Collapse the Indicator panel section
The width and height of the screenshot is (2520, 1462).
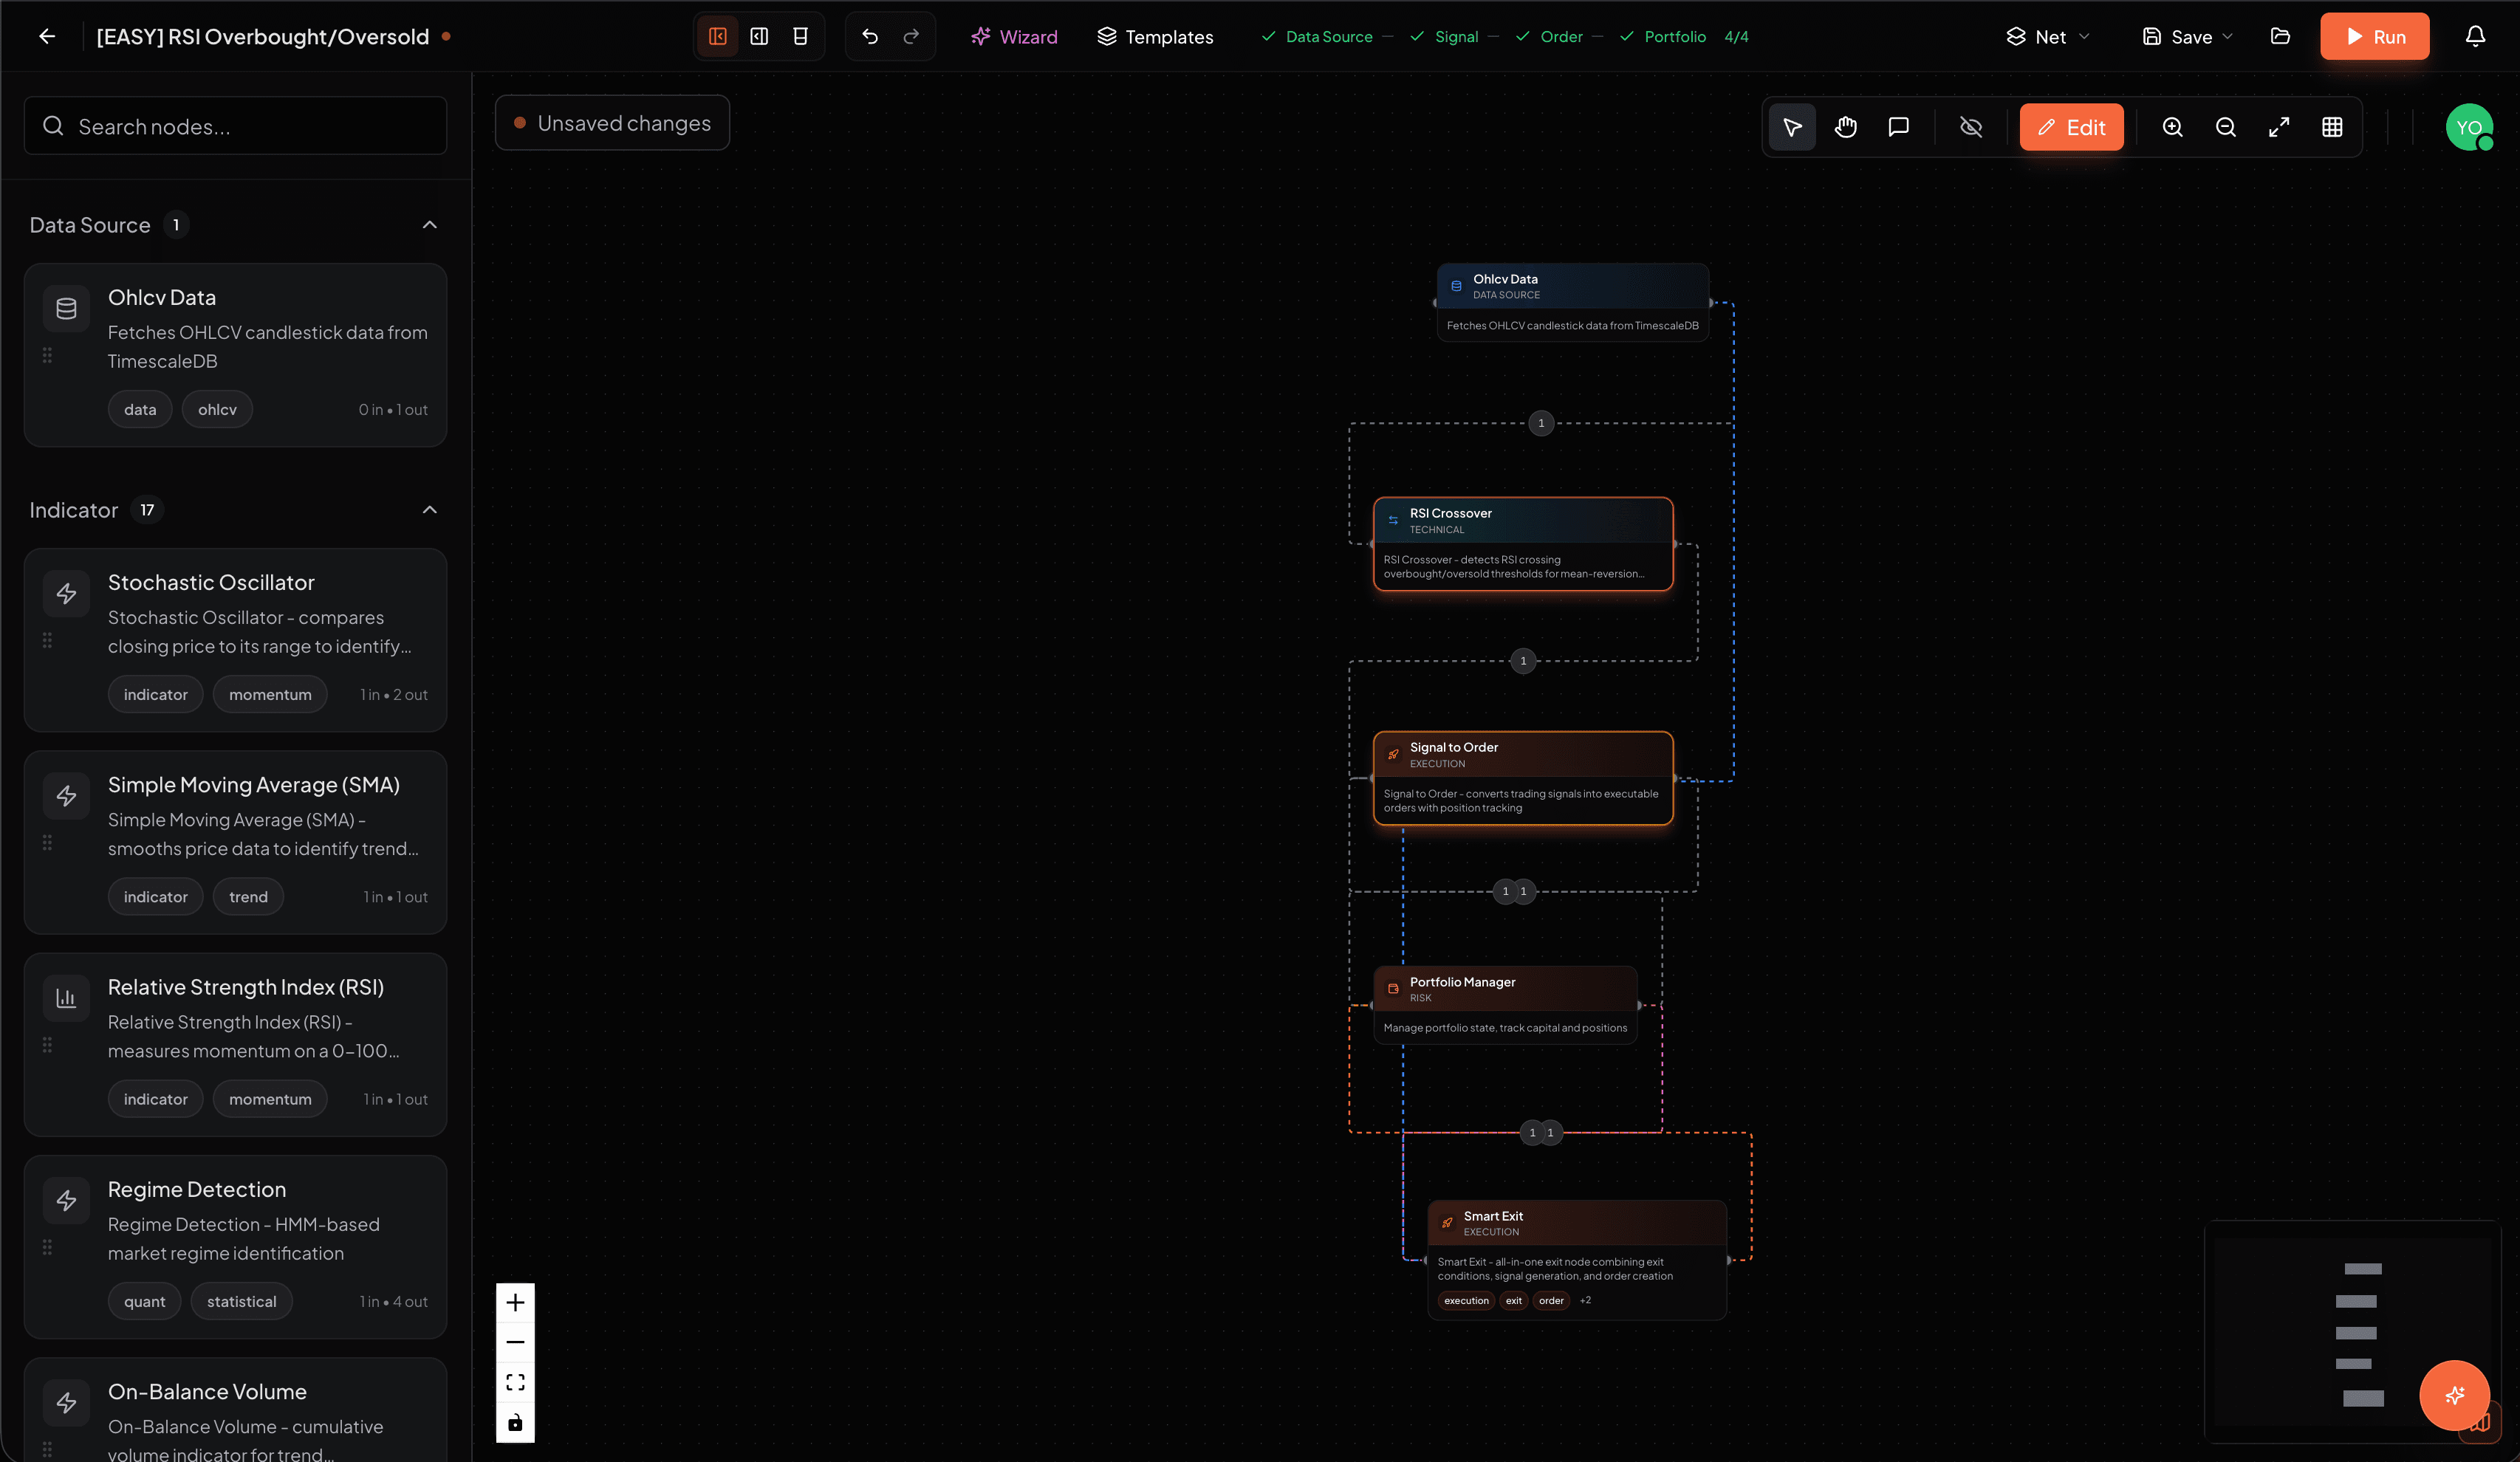[430, 509]
